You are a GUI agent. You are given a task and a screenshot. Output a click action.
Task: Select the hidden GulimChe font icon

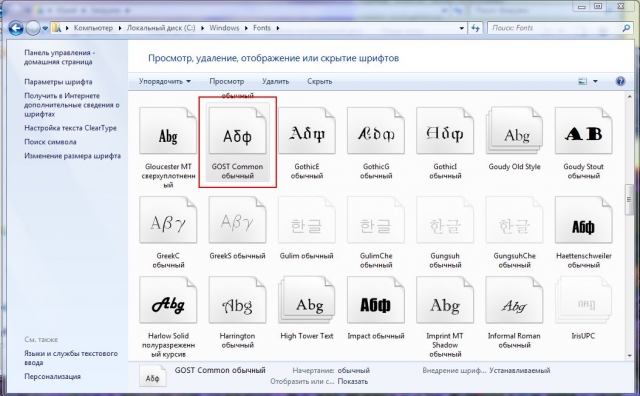(x=376, y=220)
